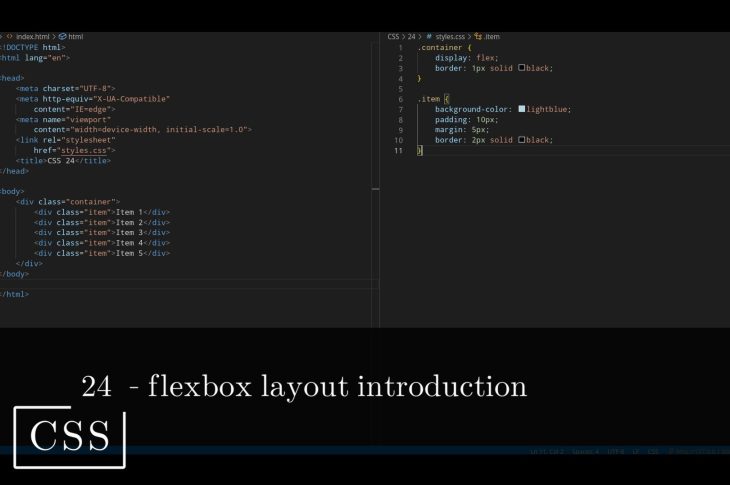Viewport: 730px width, 485px height.
Task: Click the CSS logo box overlay
Action: pyautogui.click(x=69, y=437)
